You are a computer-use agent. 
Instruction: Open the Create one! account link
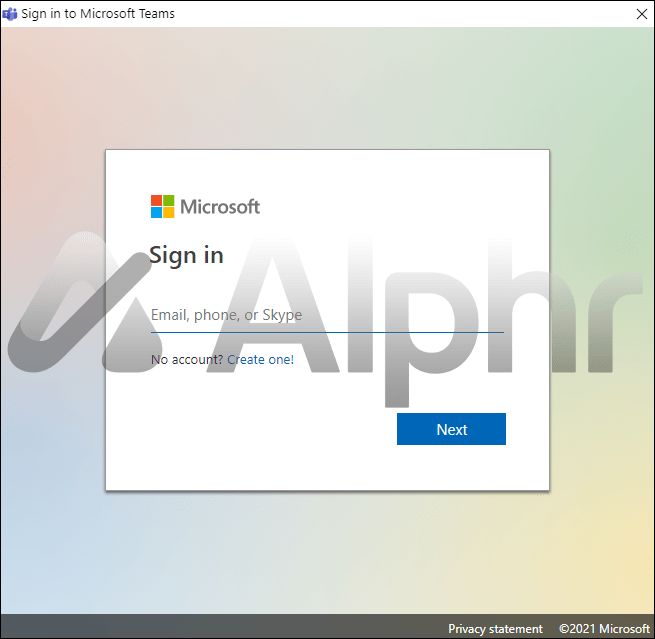pyautogui.click(x=260, y=360)
